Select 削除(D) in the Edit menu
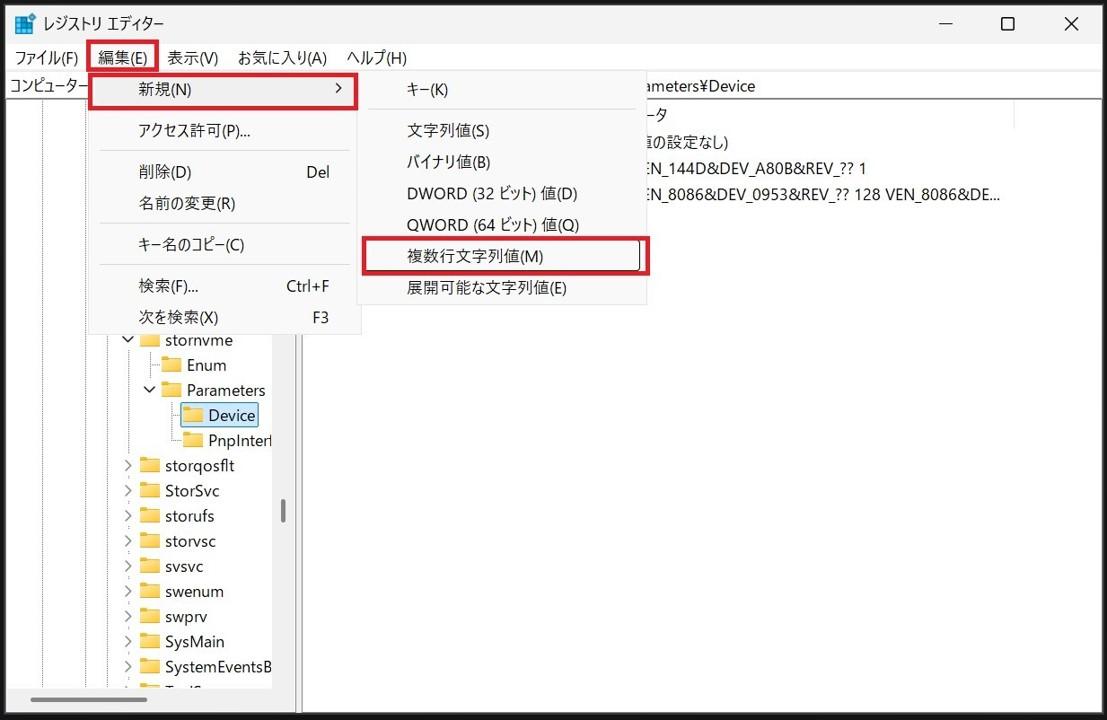This screenshot has width=1107, height=720. pos(225,172)
